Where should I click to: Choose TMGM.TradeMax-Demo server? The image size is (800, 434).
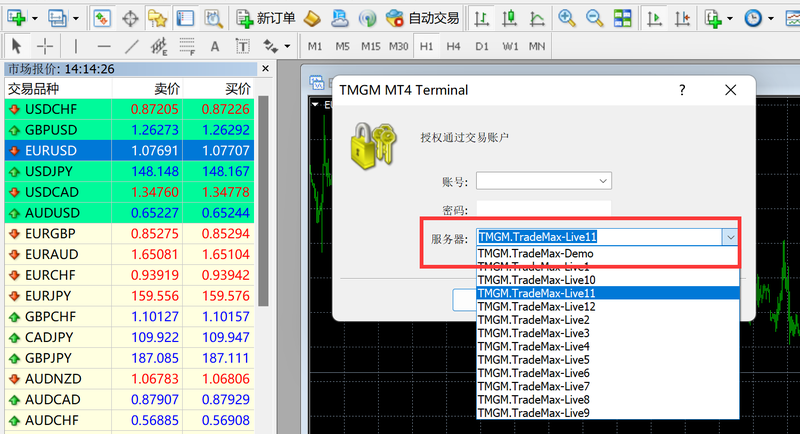click(x=608, y=253)
